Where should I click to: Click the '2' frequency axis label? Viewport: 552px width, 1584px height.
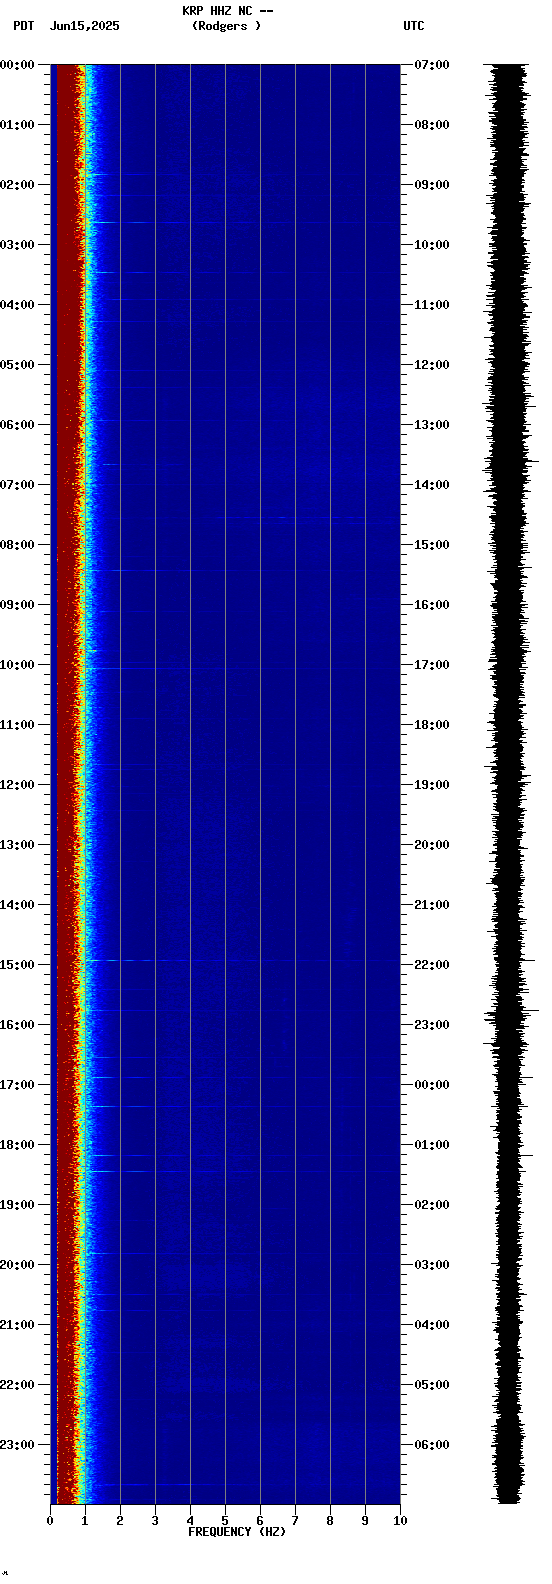120,1521
